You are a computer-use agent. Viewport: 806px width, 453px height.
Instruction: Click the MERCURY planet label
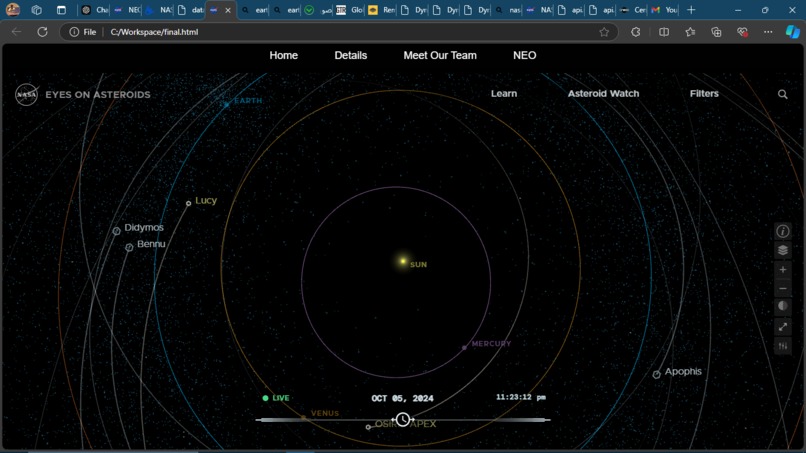tap(491, 343)
